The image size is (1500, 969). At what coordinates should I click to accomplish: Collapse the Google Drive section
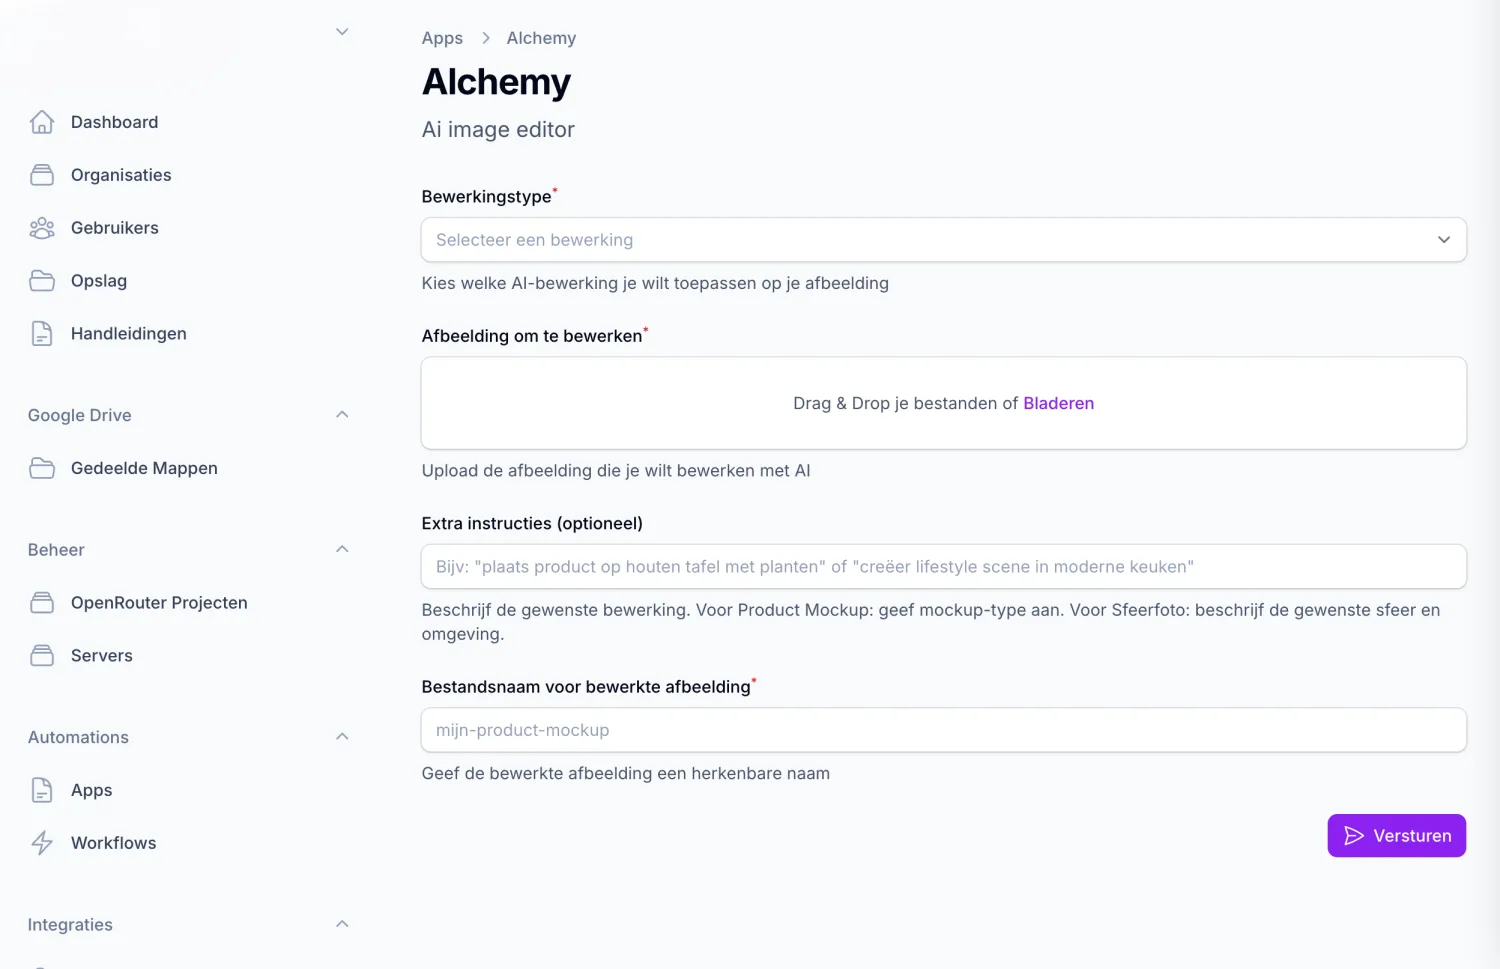(x=342, y=415)
